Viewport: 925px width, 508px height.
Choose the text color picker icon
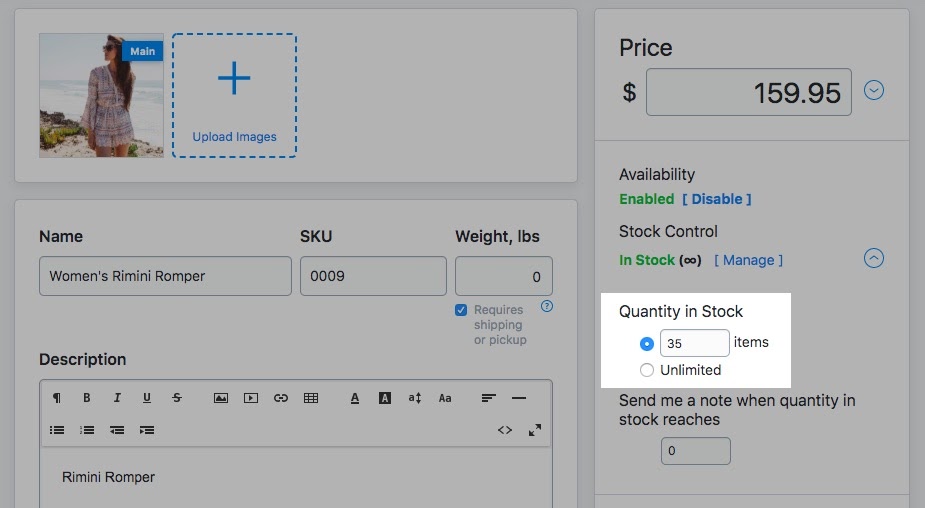(355, 398)
